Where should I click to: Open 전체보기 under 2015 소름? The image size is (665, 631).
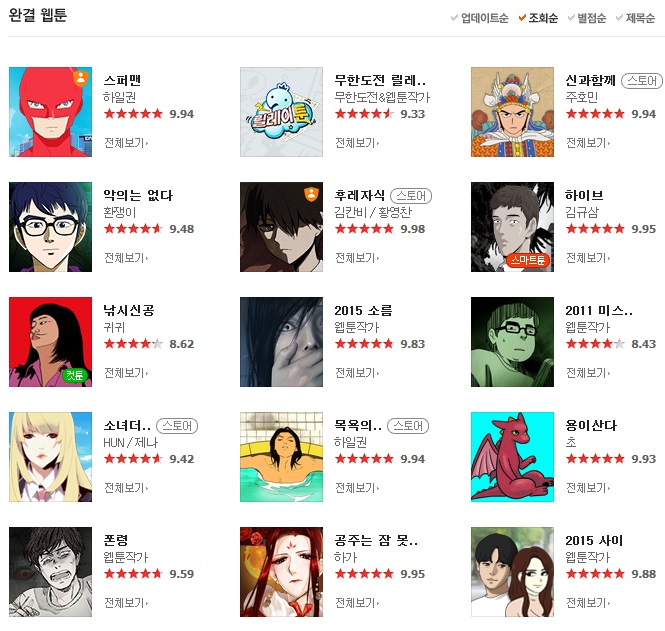pos(357,373)
